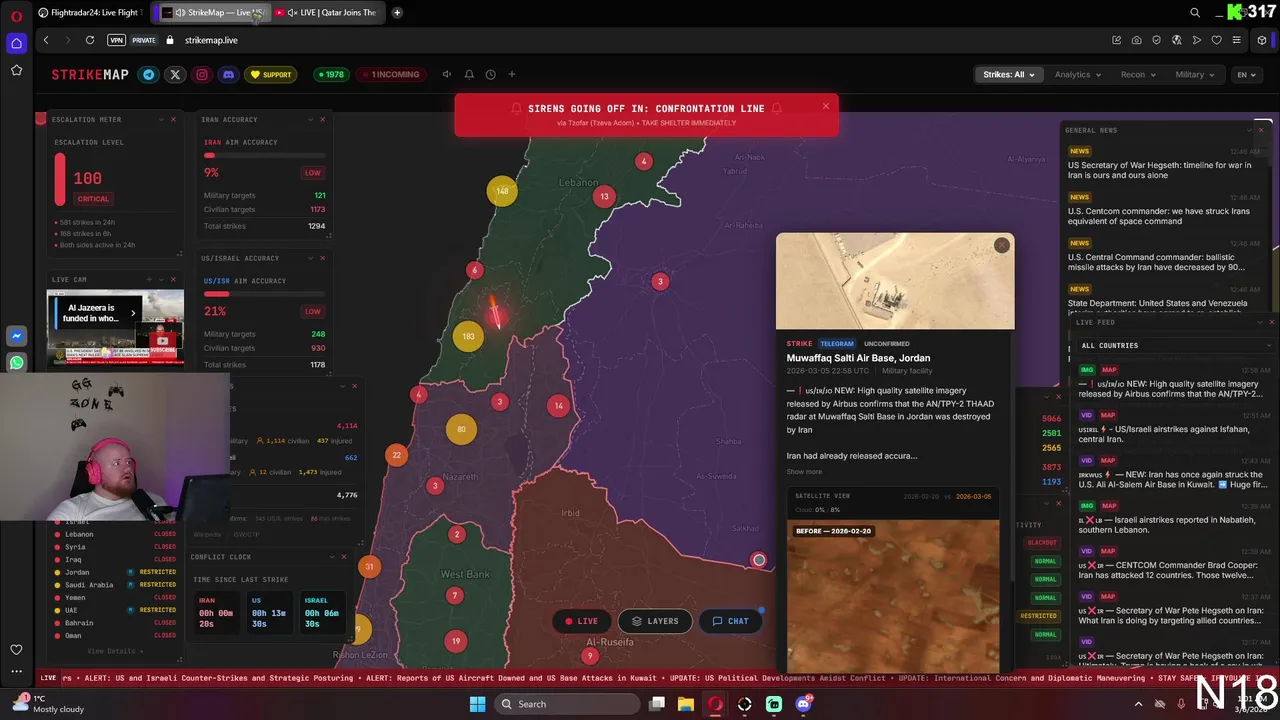Viewport: 1280px width, 720px height.
Task: Click the heart bookmark icon in address bar
Action: point(1216,40)
